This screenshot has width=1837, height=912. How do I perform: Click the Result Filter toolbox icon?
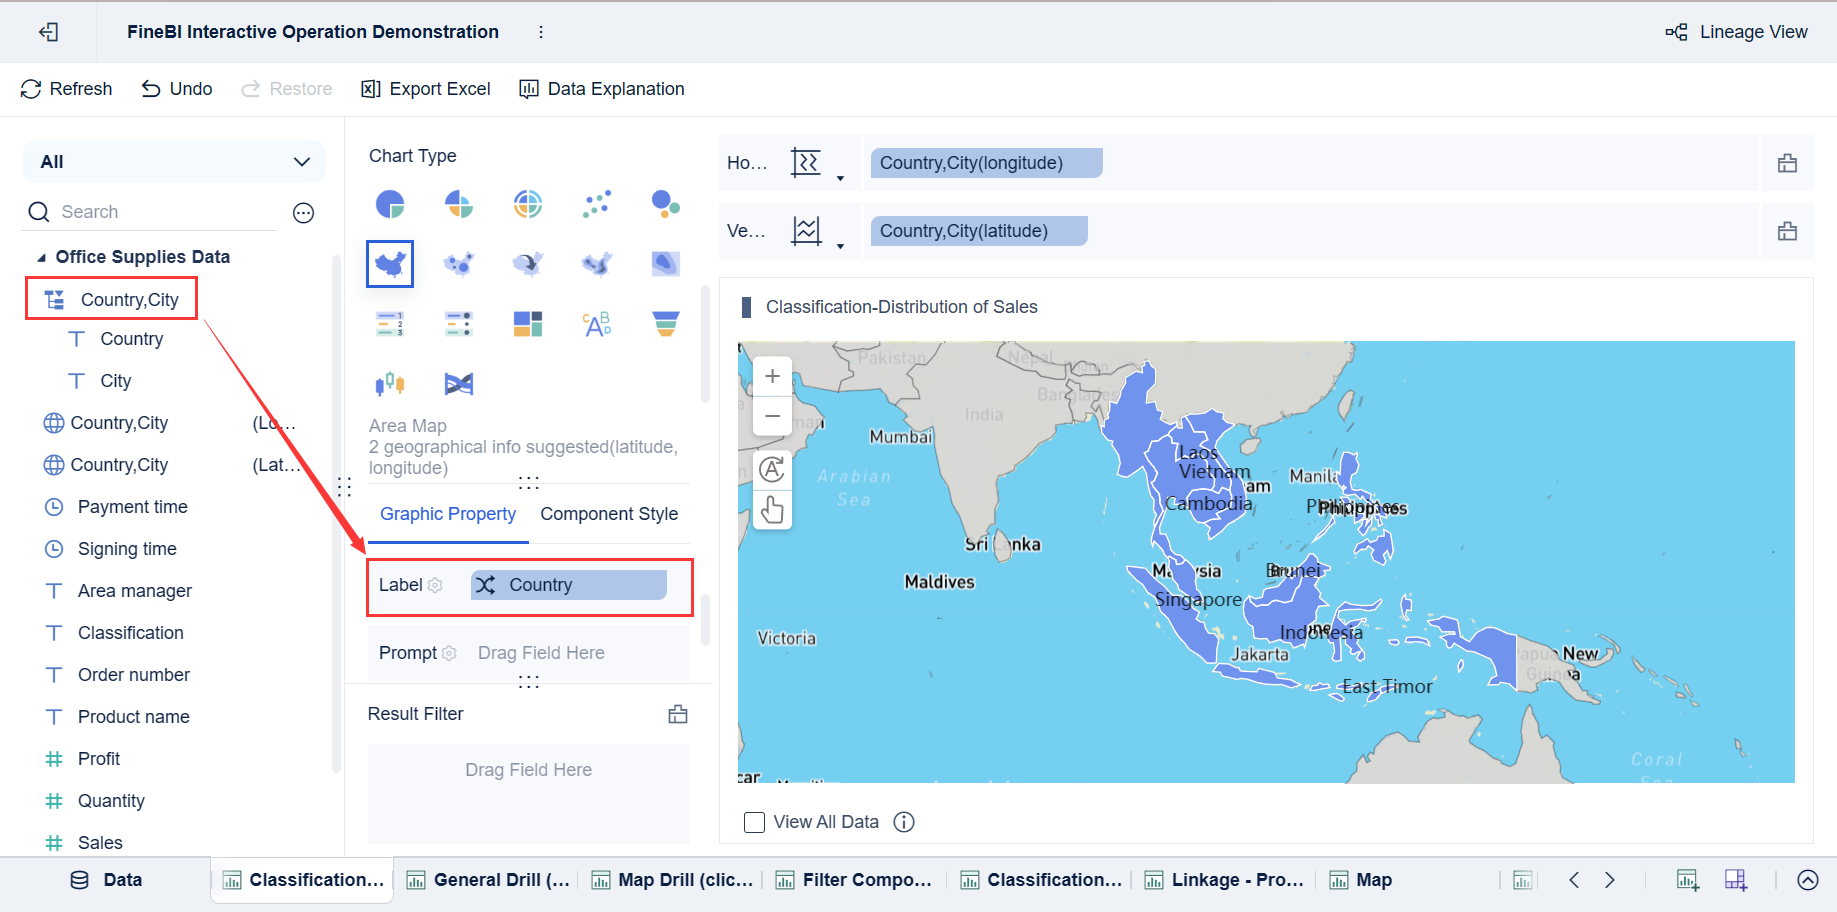pos(678,714)
